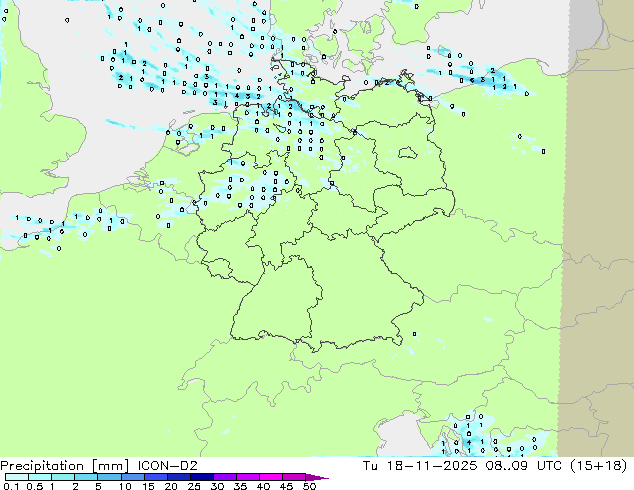
Task: Click the legend value label '10'
Action: [125, 486]
